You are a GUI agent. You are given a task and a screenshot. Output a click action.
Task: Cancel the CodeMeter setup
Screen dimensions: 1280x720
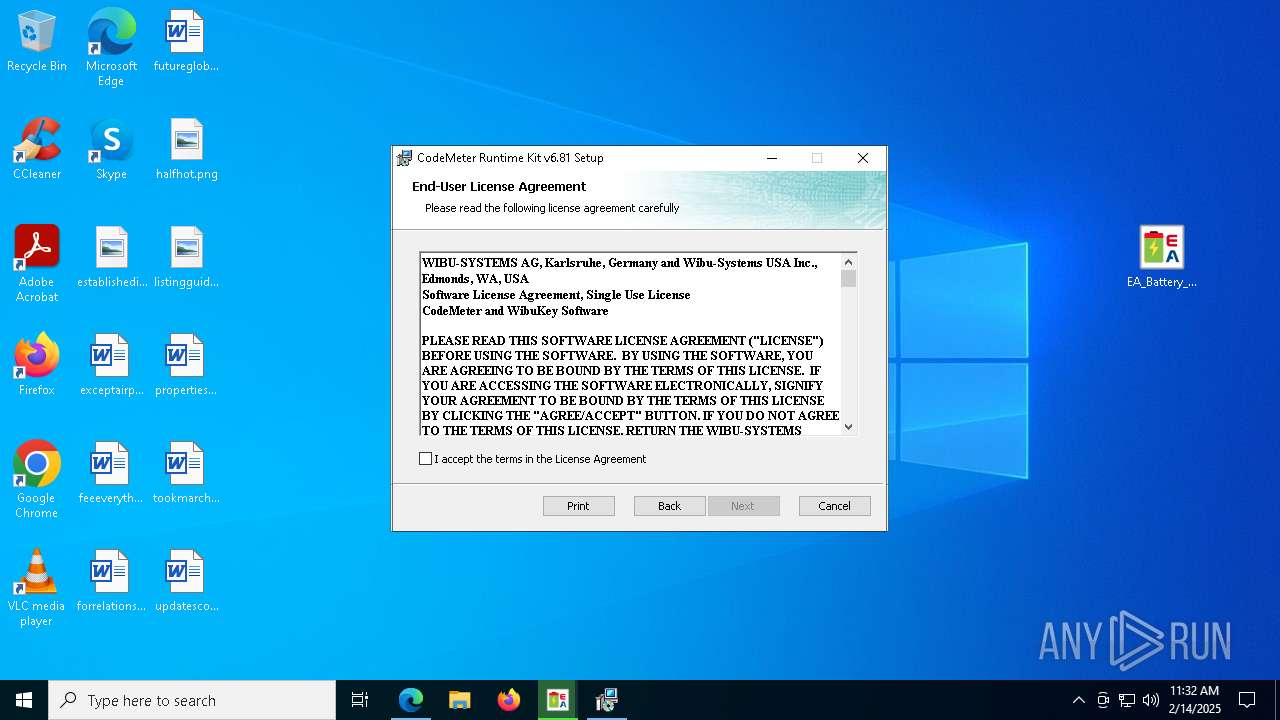(x=835, y=506)
